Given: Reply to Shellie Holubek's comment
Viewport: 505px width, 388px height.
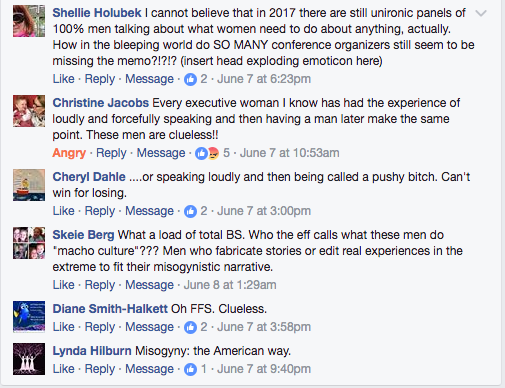Looking at the screenshot, I should 100,79.
